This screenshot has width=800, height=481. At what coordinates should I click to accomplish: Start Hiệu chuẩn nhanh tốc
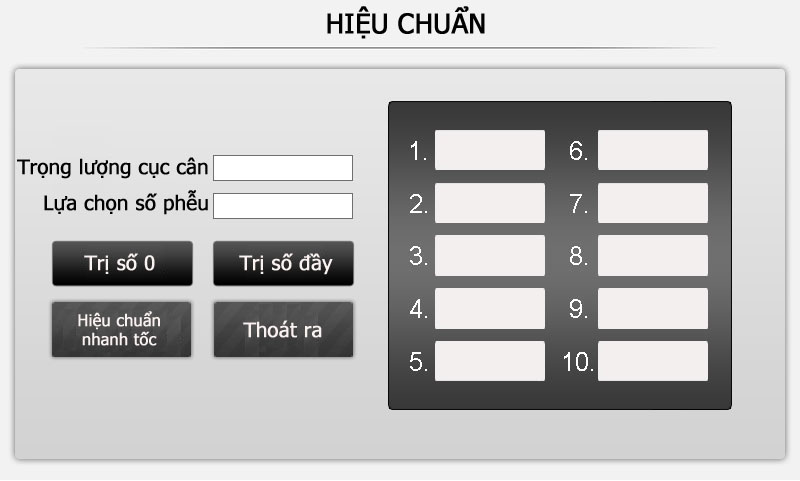[x=119, y=329]
